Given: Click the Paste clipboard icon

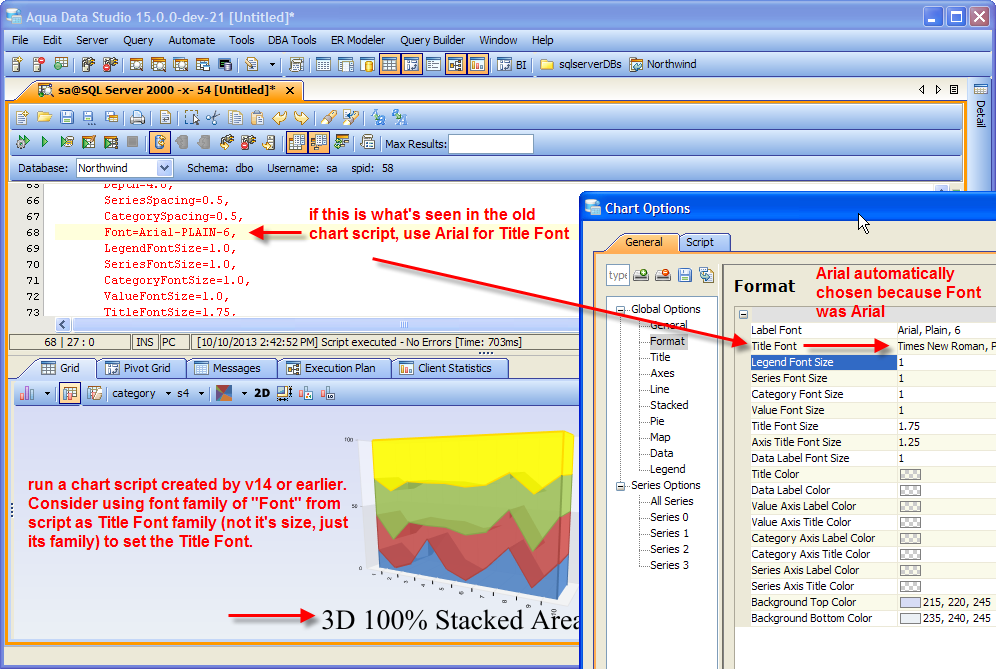Looking at the screenshot, I should pyautogui.click(x=257, y=118).
